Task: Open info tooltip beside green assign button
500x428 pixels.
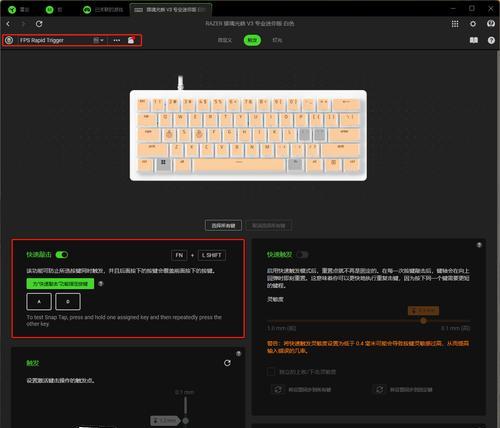Action: (x=101, y=284)
